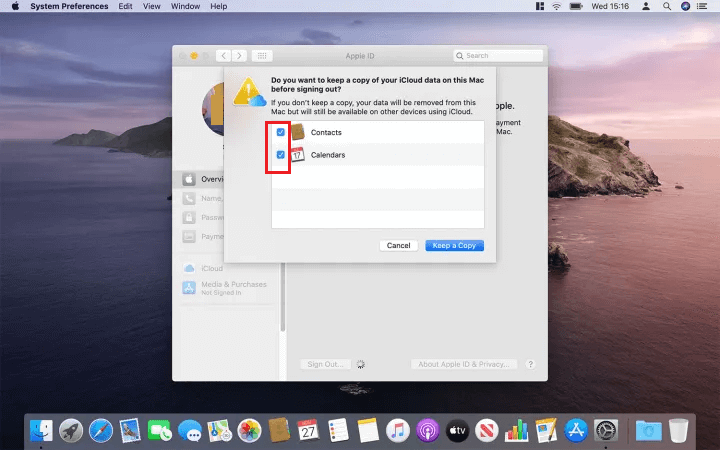The image size is (720, 450).
Task: Select the Contacts row in the list
Action: (377, 132)
